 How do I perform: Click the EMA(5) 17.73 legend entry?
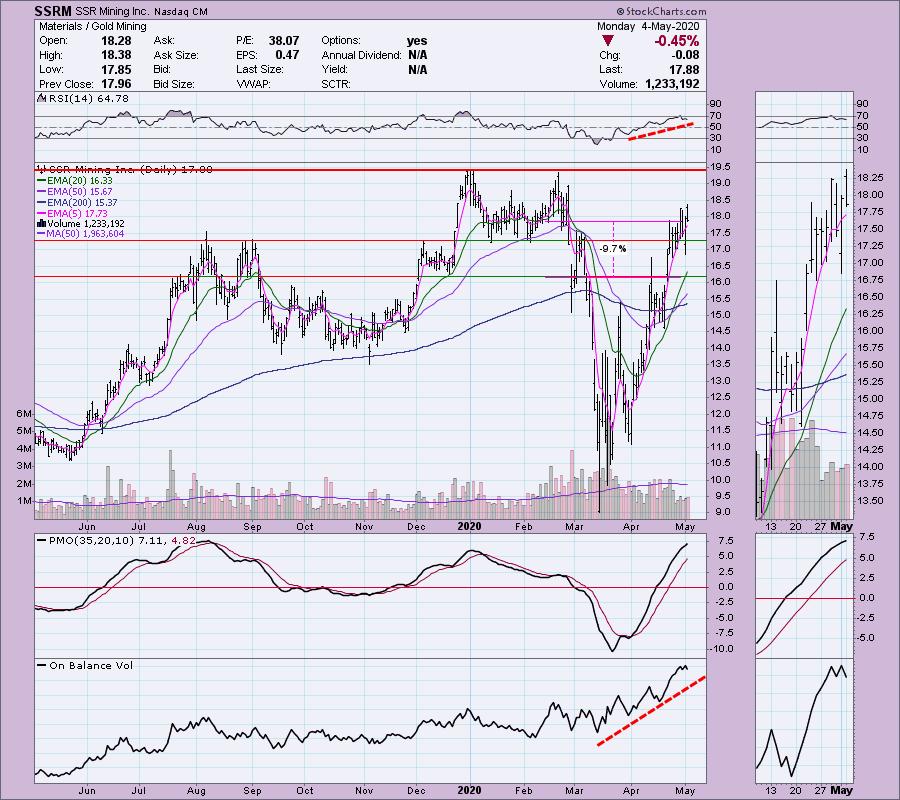pyautogui.click(x=72, y=213)
